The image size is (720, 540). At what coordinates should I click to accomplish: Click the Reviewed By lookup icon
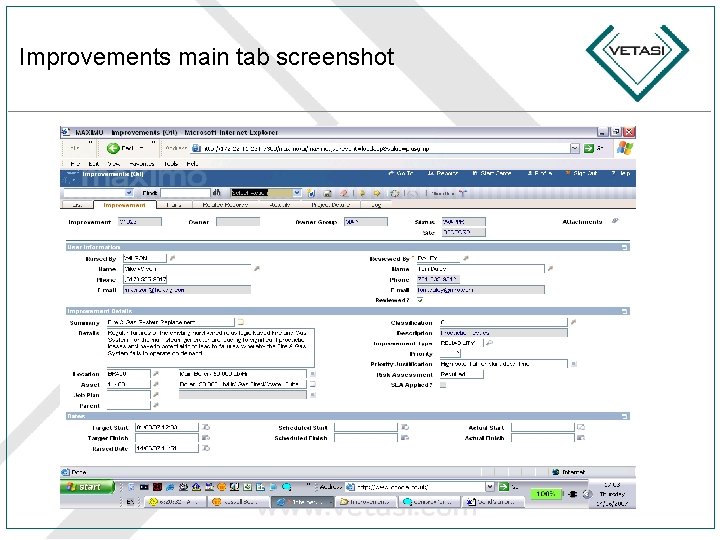[x=466, y=259]
